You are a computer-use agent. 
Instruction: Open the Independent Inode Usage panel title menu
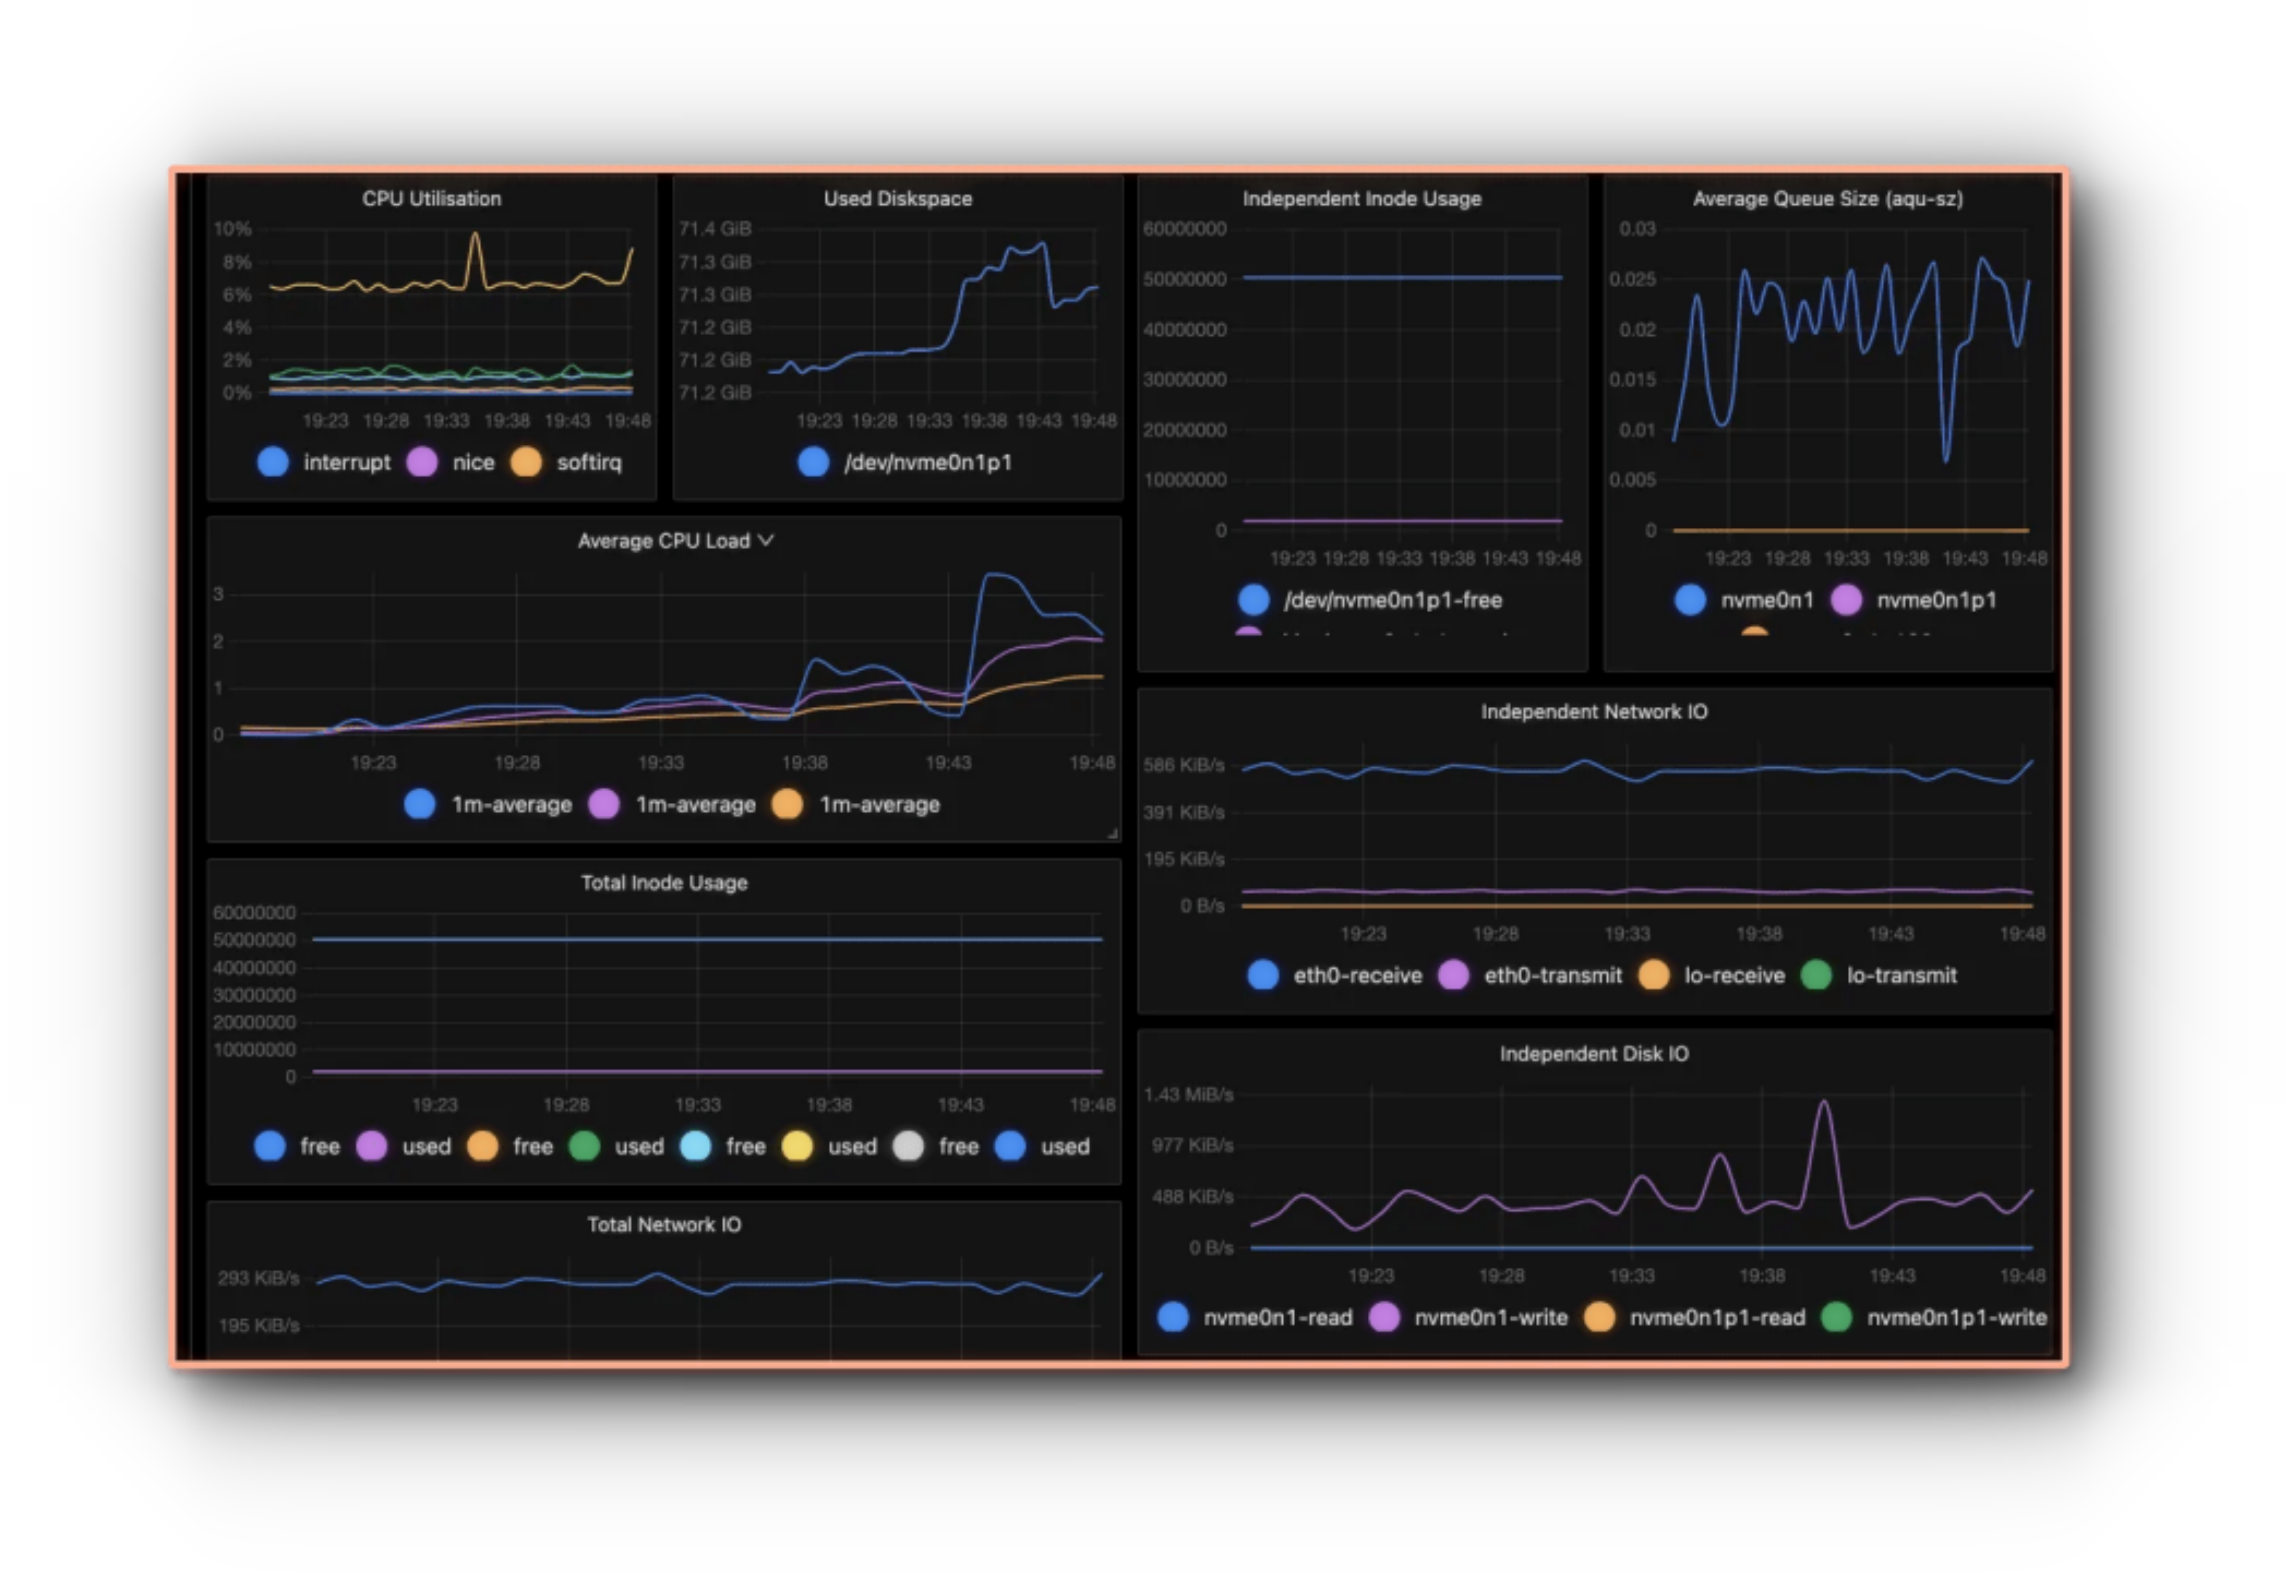(1362, 199)
